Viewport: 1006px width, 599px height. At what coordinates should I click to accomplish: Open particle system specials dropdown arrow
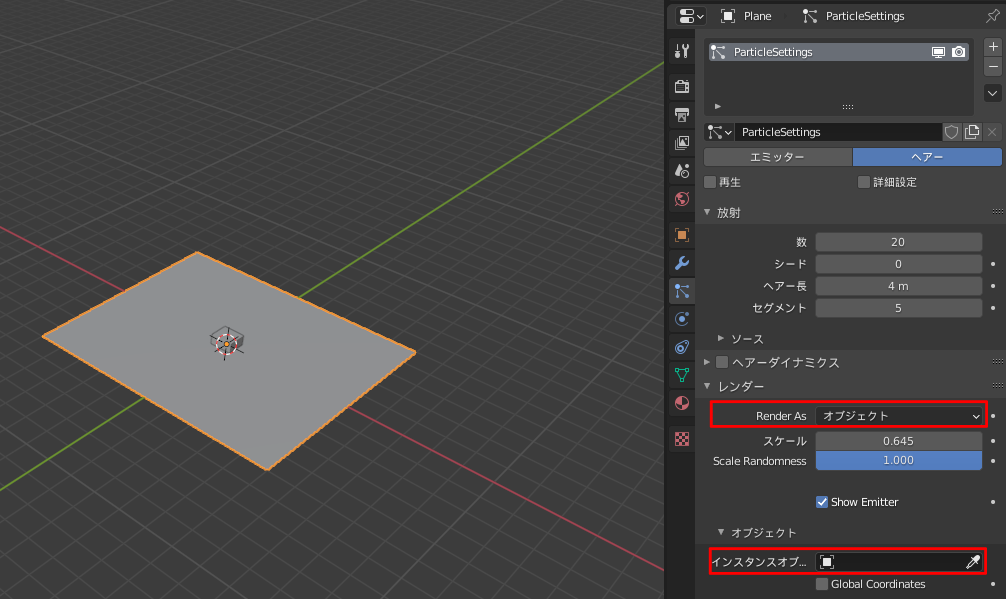(993, 94)
